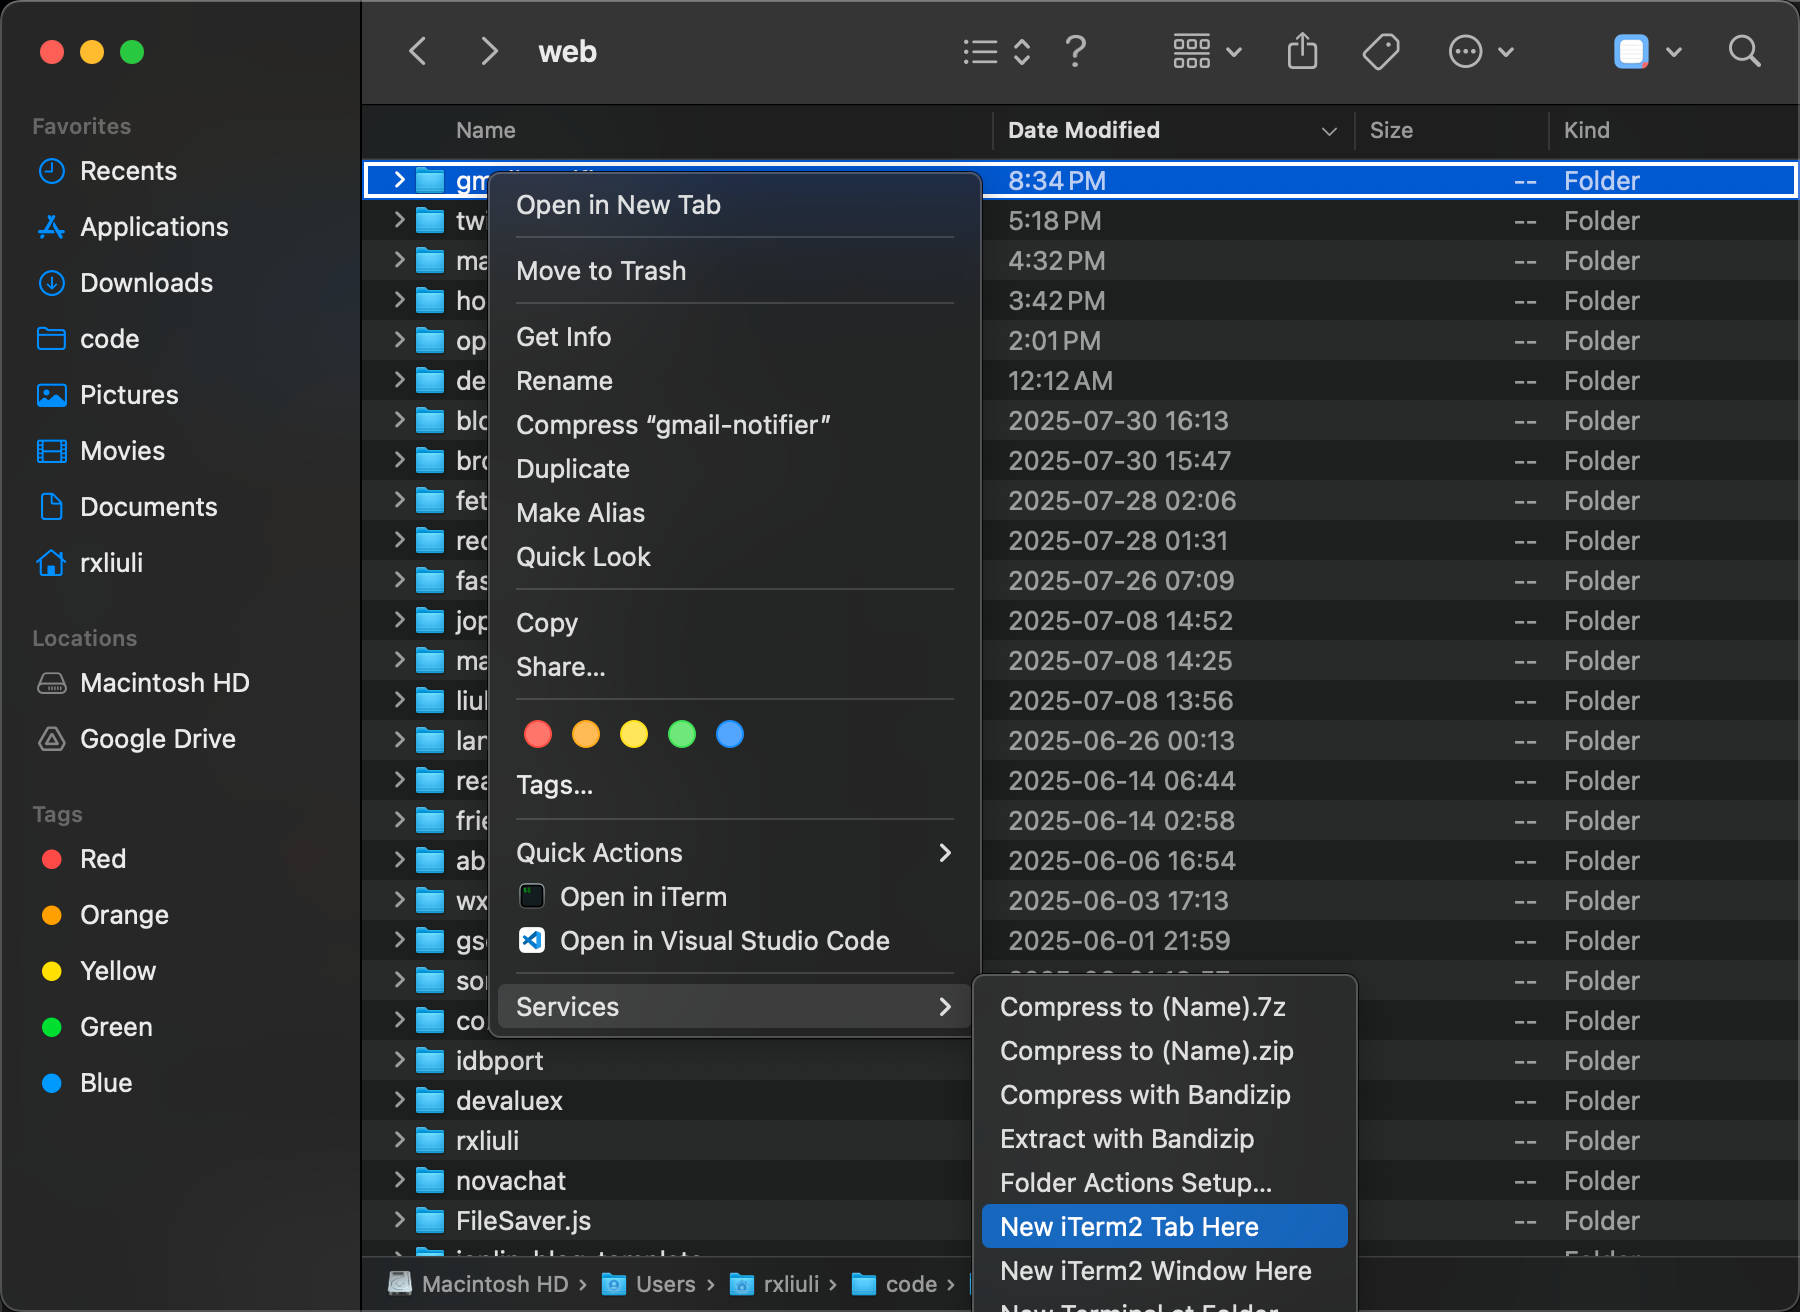The height and width of the screenshot is (1312, 1800).
Task: Click the question mark help icon
Action: (1075, 51)
